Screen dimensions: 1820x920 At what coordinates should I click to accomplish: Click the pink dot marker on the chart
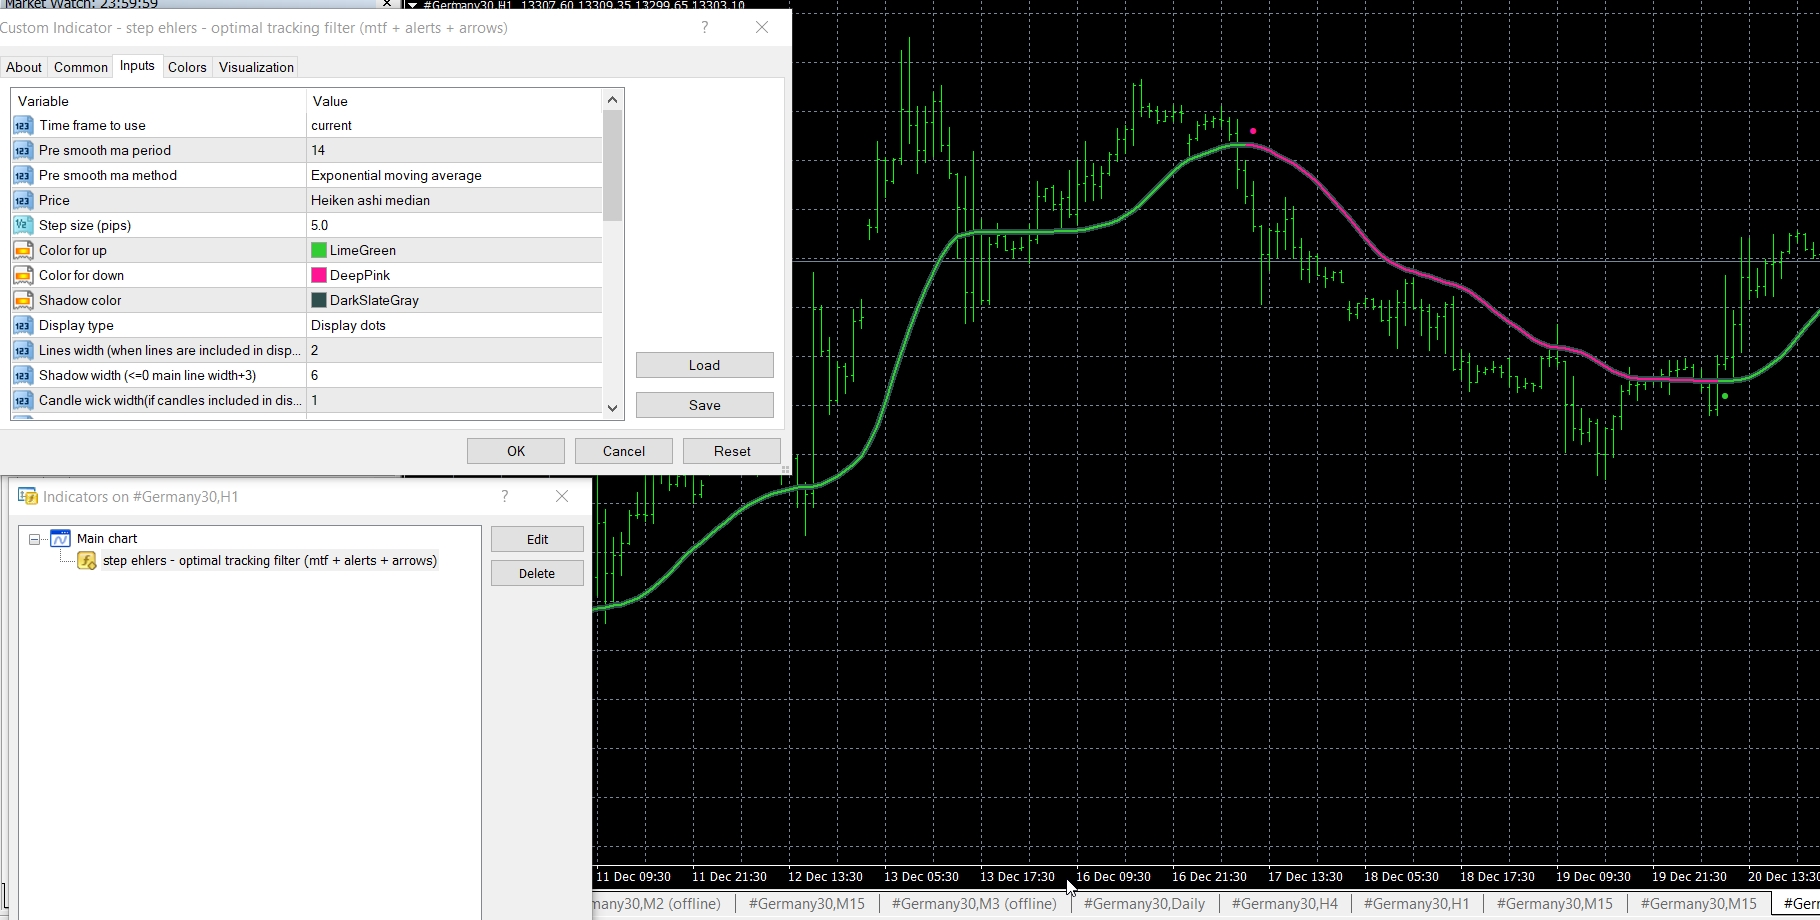[x=1253, y=131]
